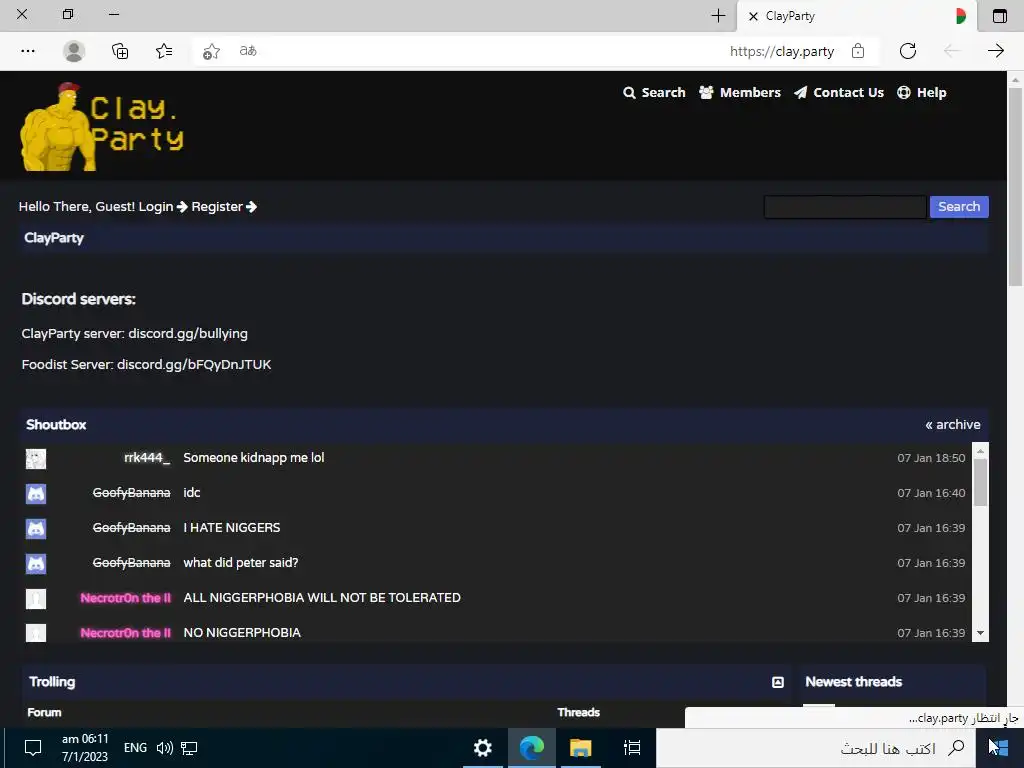Open Windows Start menu

tap(999, 748)
